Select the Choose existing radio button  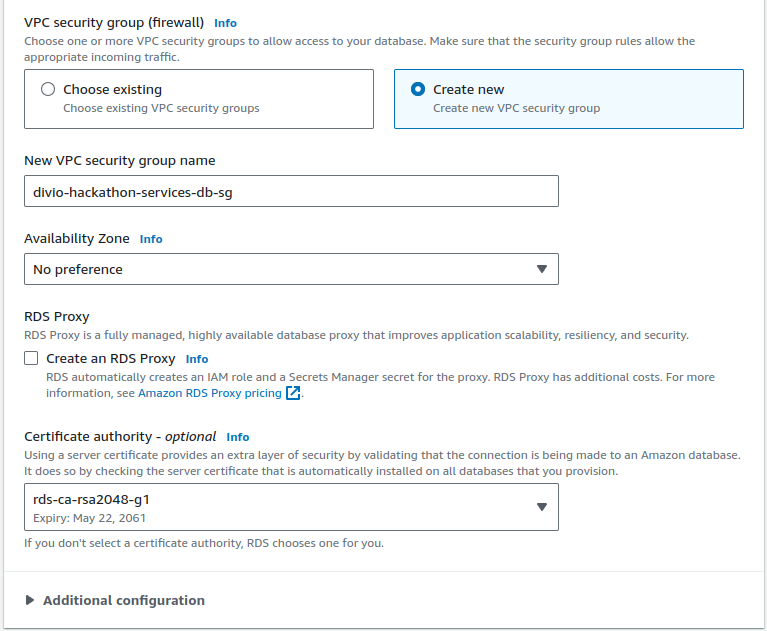click(47, 89)
